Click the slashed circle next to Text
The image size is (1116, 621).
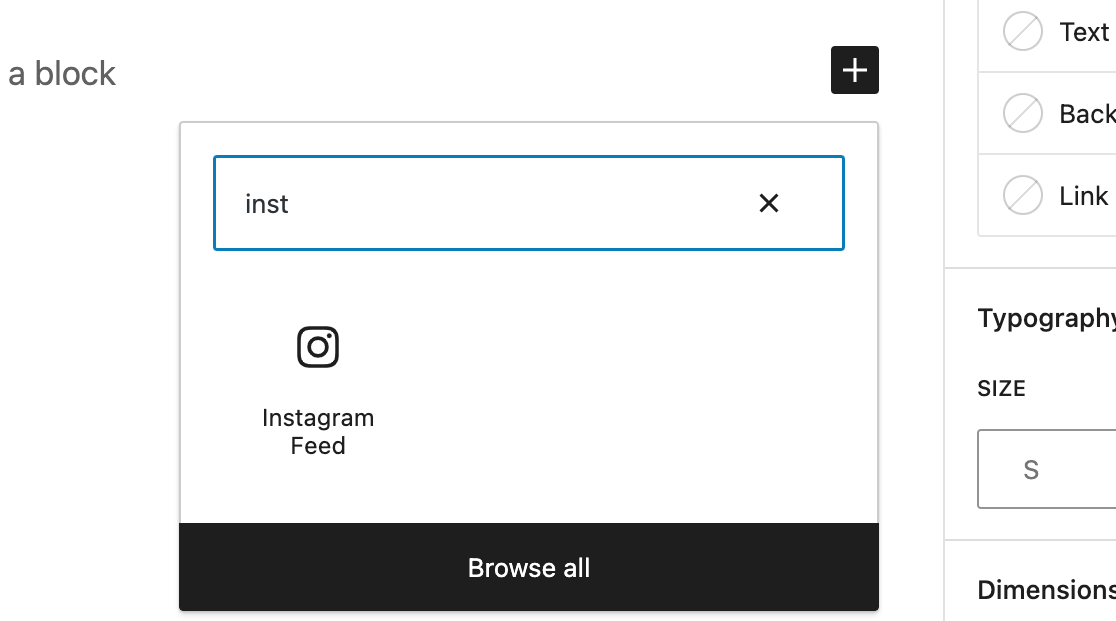[x=1022, y=31]
